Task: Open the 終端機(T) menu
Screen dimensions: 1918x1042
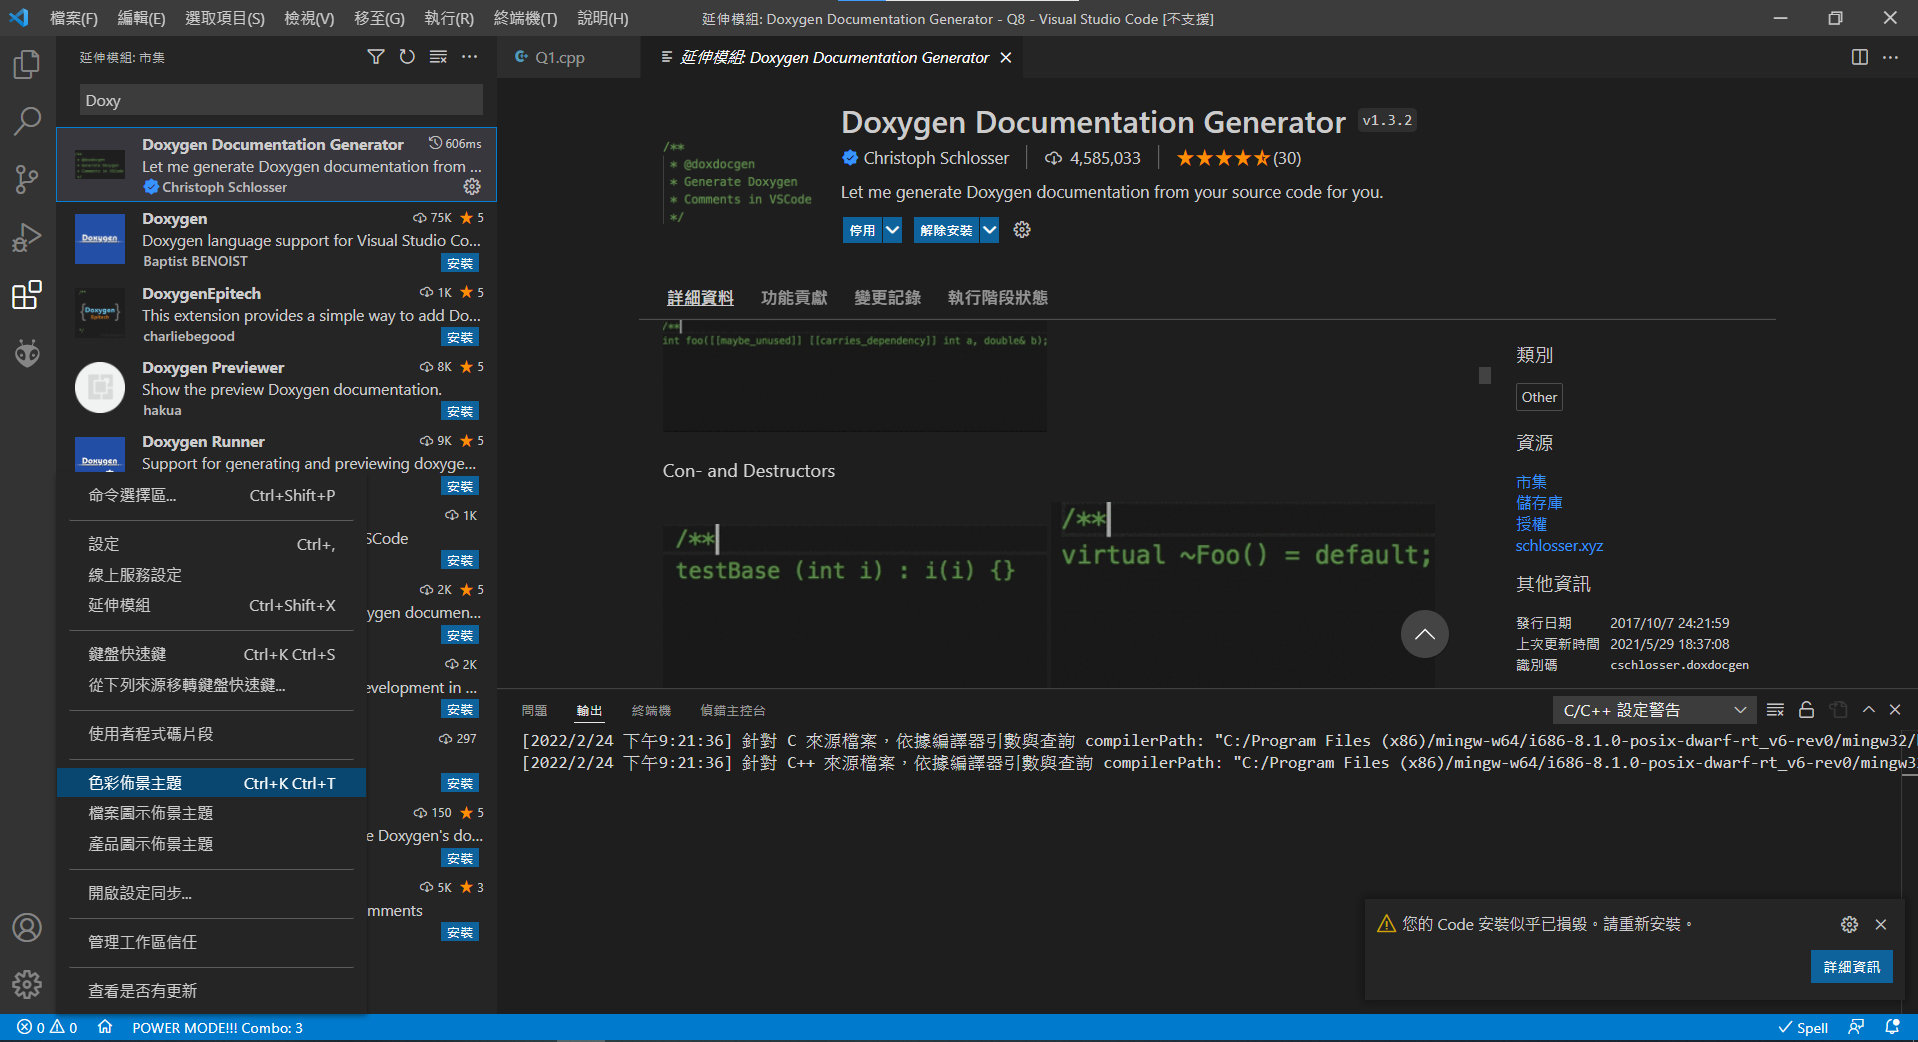Action: click(525, 18)
